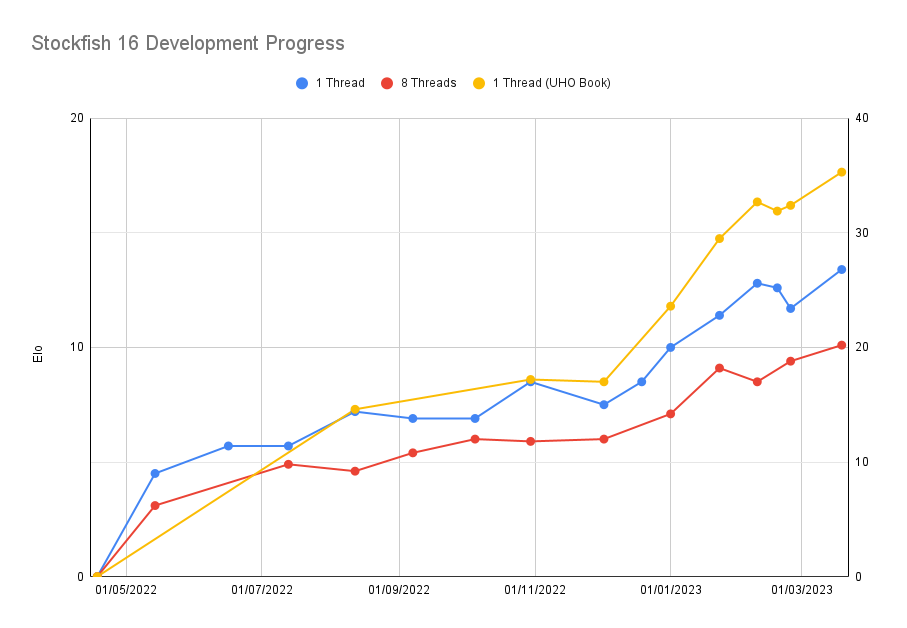
Task: Click the '20' label on left axis
Action: point(77,118)
